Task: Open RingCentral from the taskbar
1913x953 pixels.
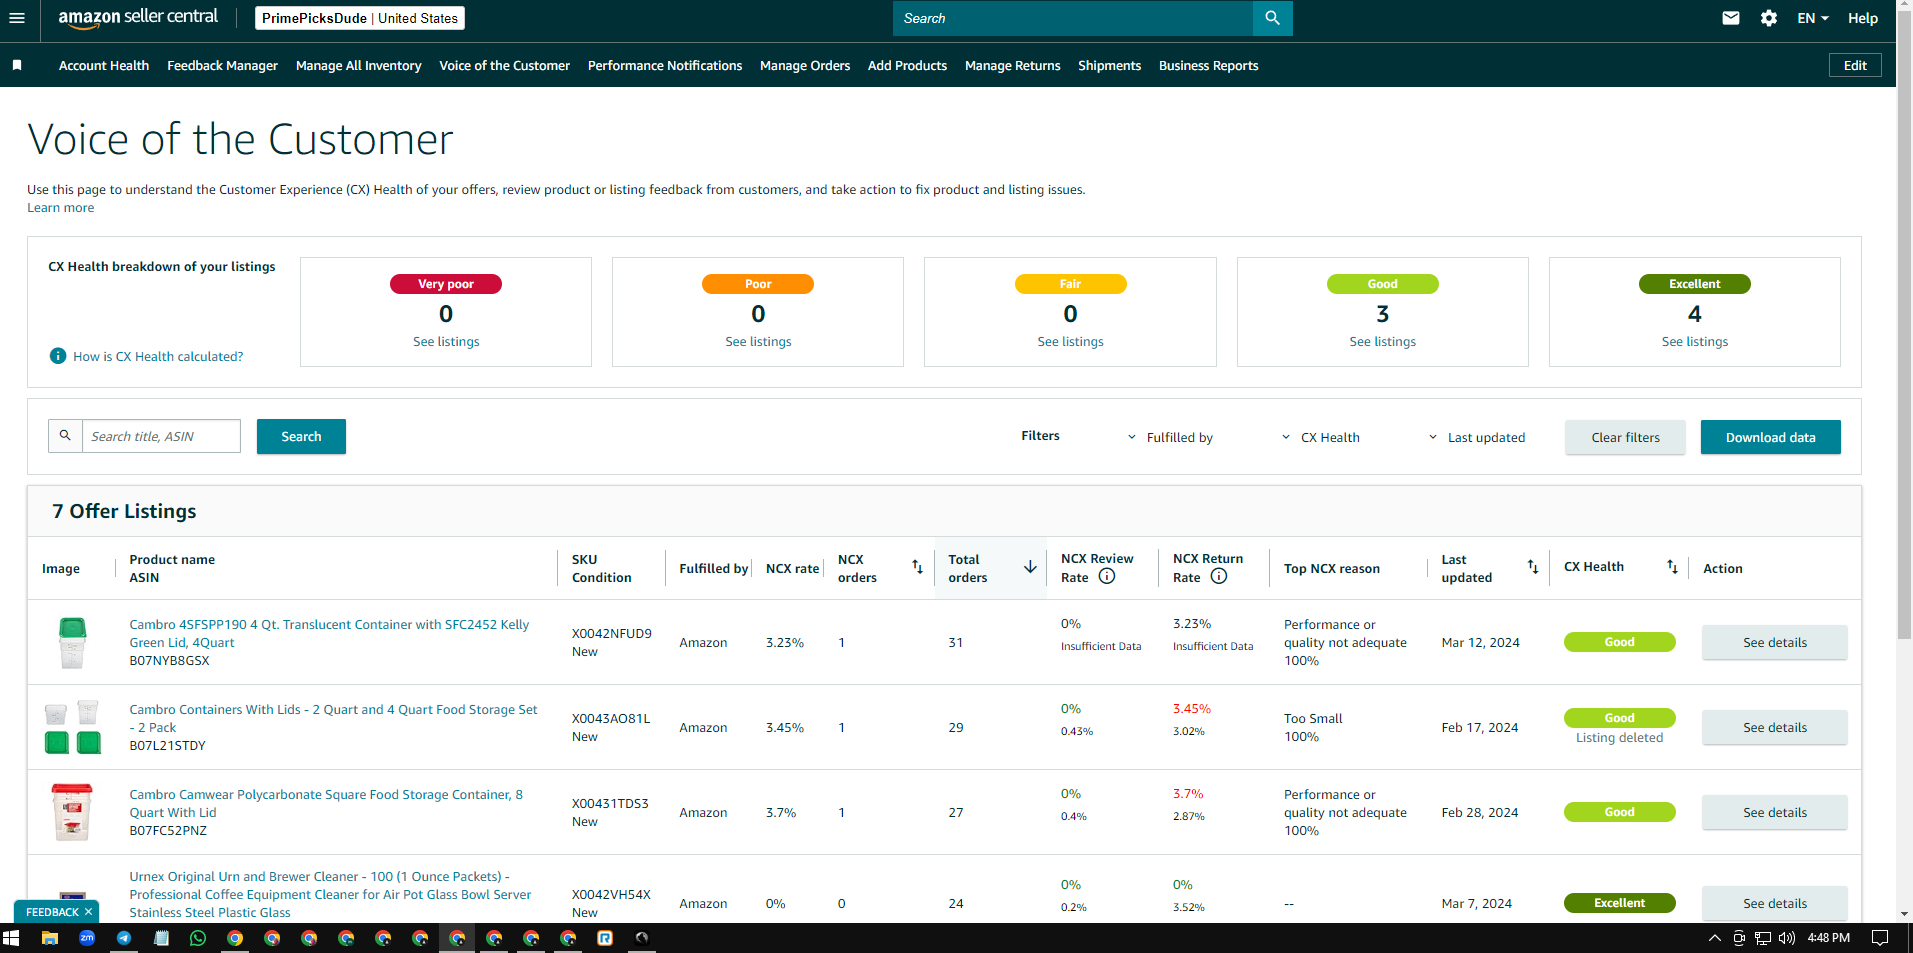Action: (x=605, y=938)
